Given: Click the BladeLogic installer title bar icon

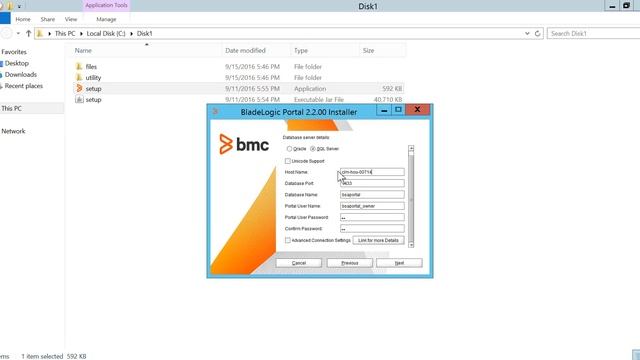Looking at the screenshot, I should pyautogui.click(x=215, y=111).
